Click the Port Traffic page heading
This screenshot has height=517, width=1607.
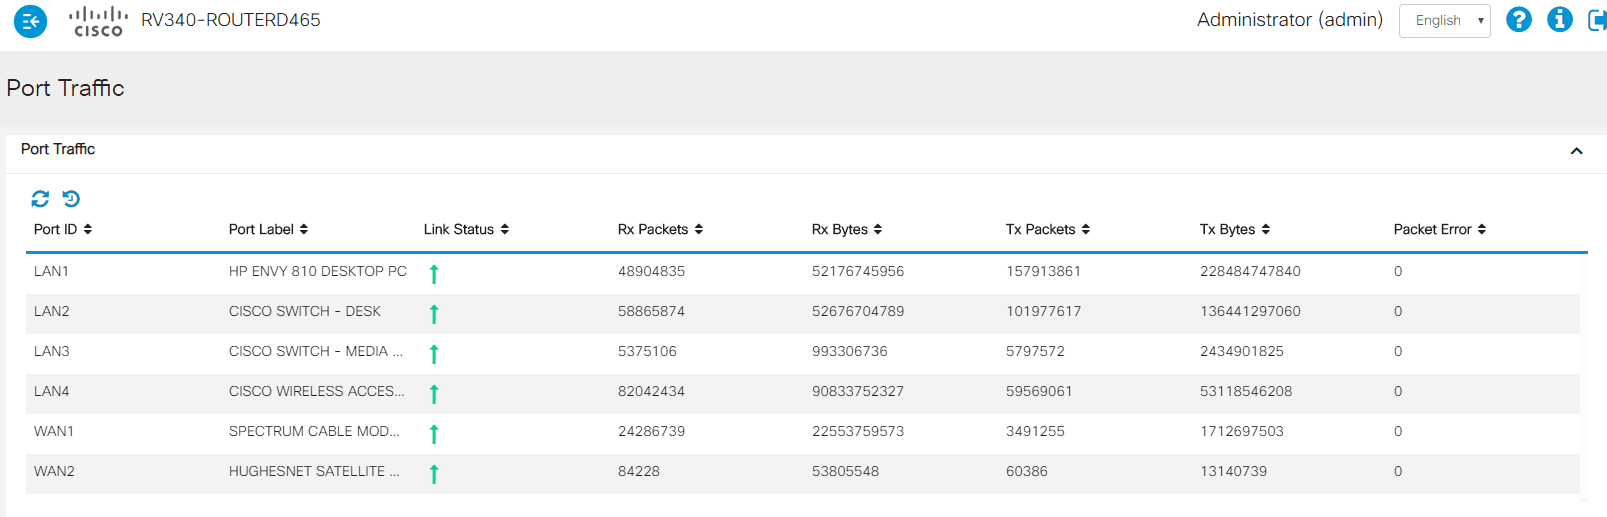click(x=65, y=88)
